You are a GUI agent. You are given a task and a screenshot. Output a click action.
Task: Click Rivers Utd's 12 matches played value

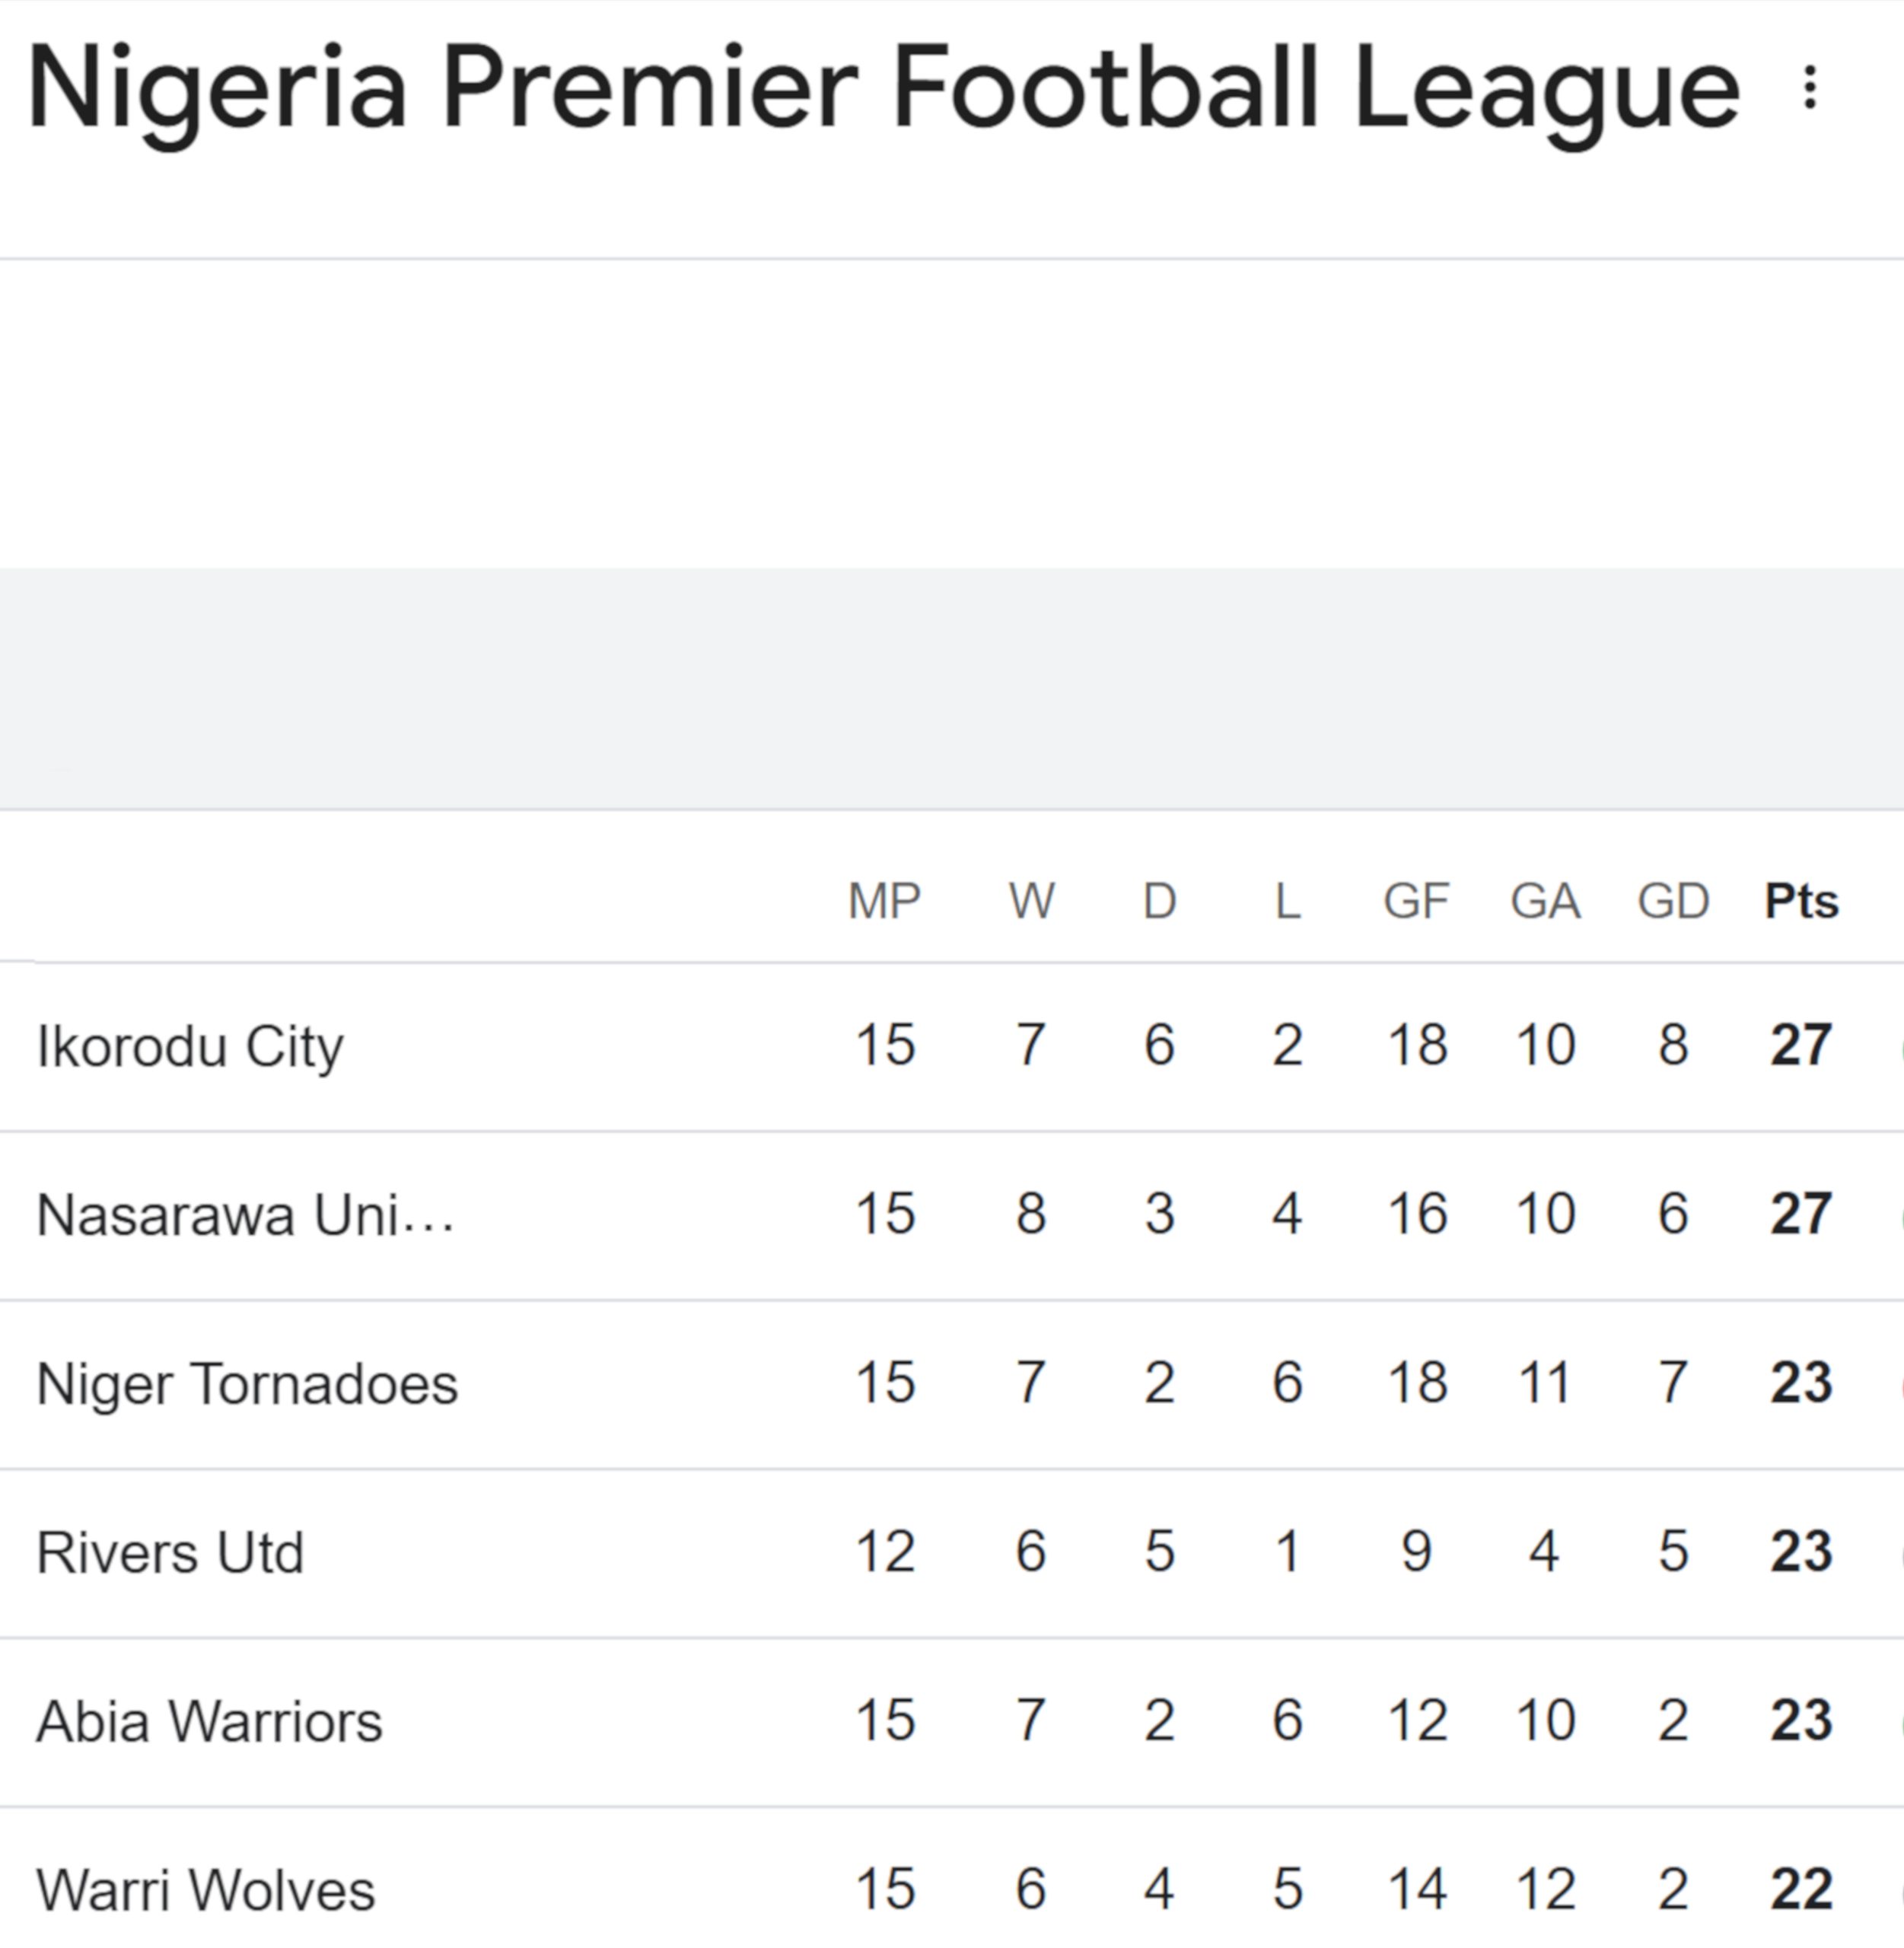885,1552
